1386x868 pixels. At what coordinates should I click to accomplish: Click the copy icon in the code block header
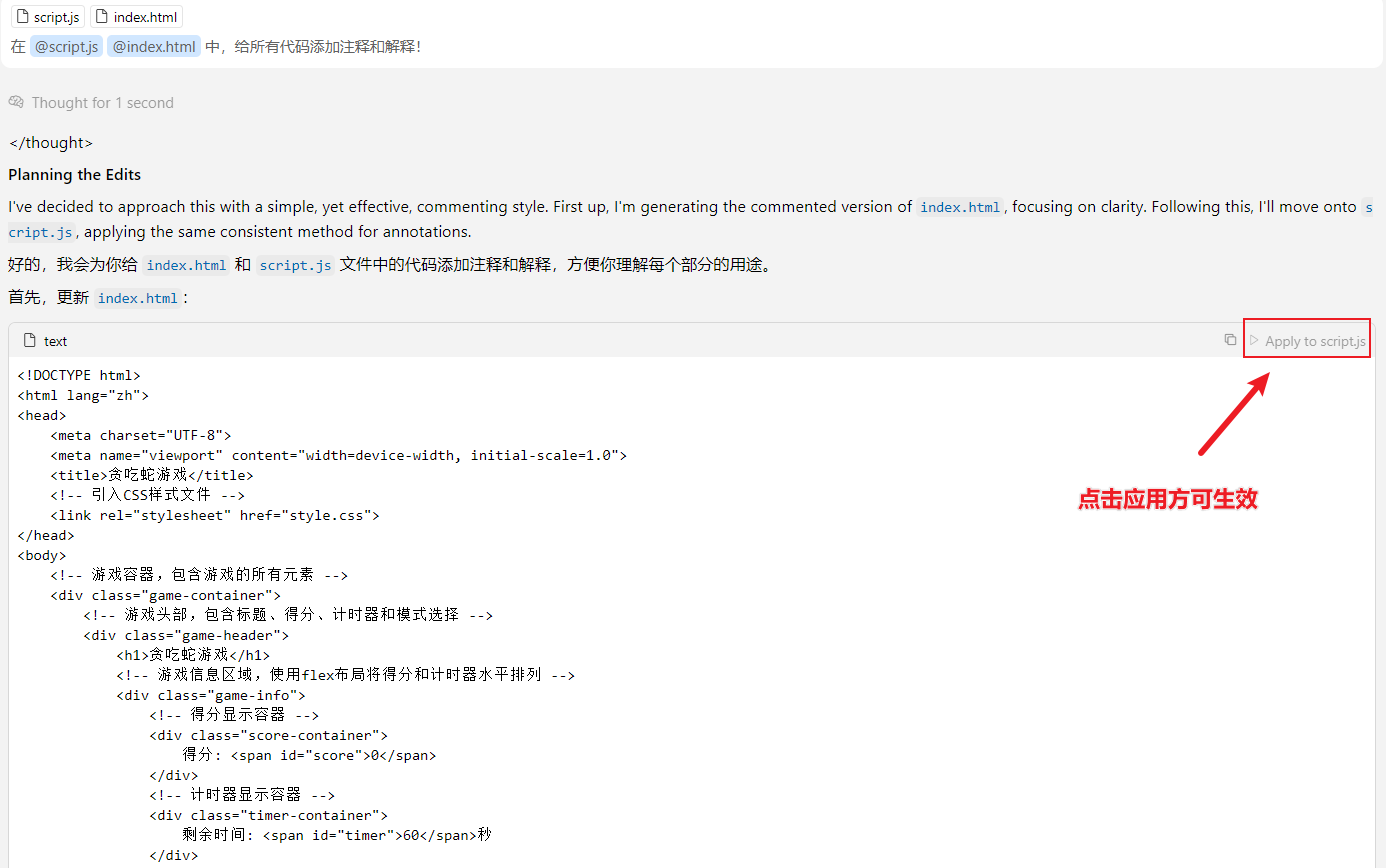tap(1230, 339)
